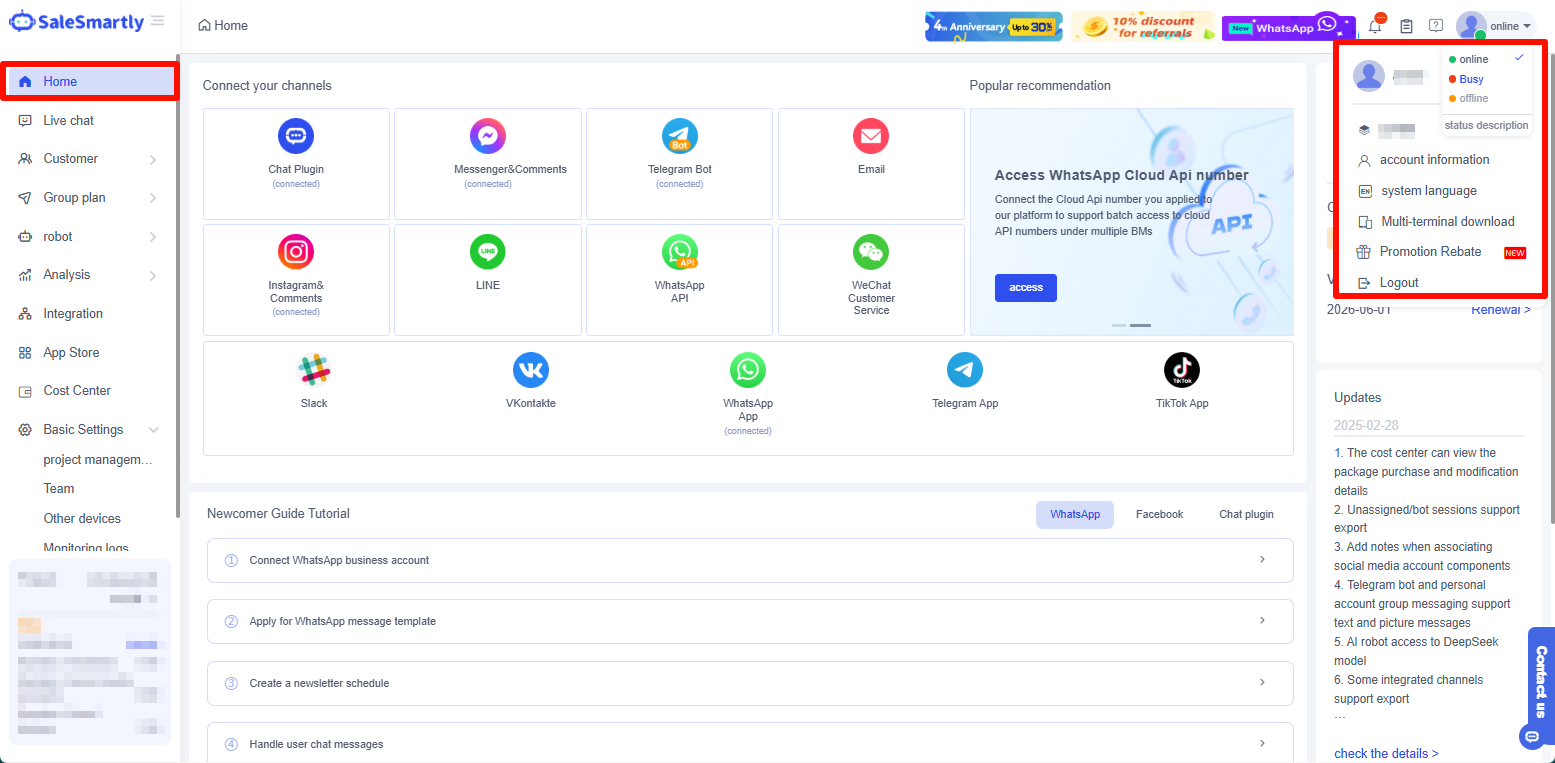Choose the Email channel
Screen dimensions: 1555x763
[x=871, y=164]
